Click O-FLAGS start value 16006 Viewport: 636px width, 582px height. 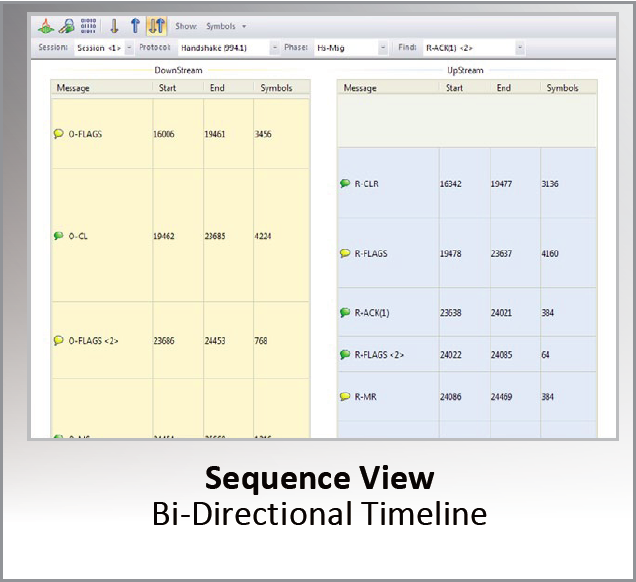(x=164, y=134)
